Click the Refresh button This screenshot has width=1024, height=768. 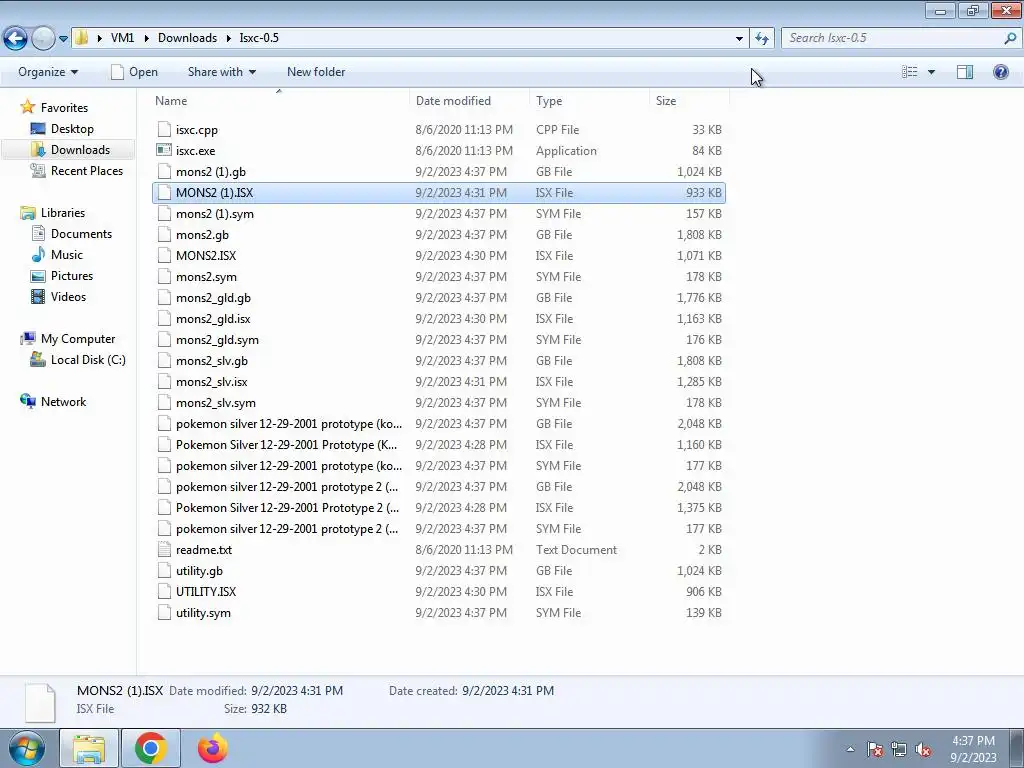[x=761, y=39]
